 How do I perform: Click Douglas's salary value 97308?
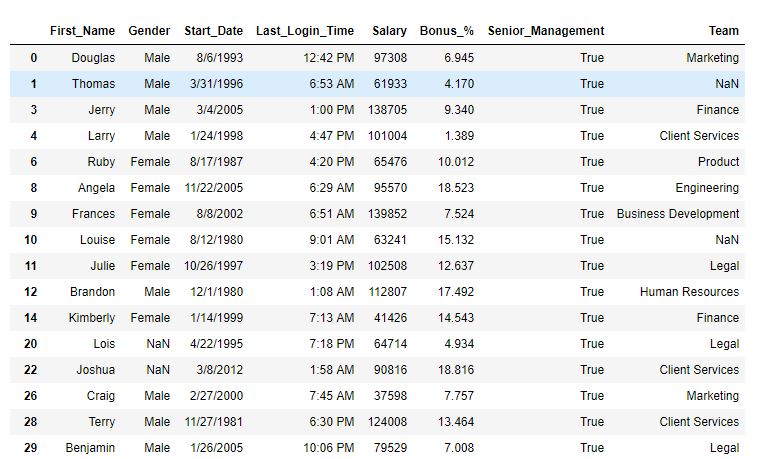pyautogui.click(x=390, y=58)
